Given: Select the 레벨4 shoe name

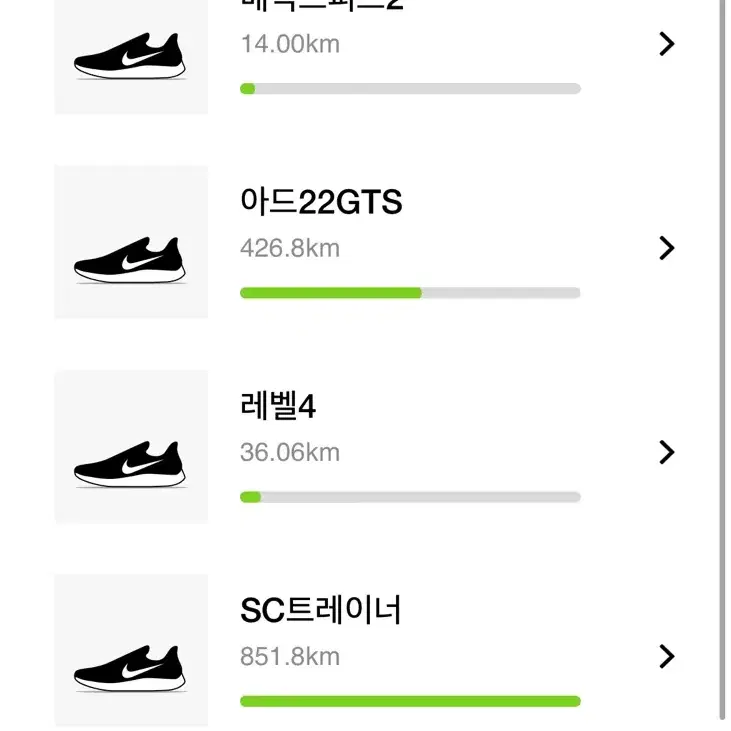Looking at the screenshot, I should 278,406.
